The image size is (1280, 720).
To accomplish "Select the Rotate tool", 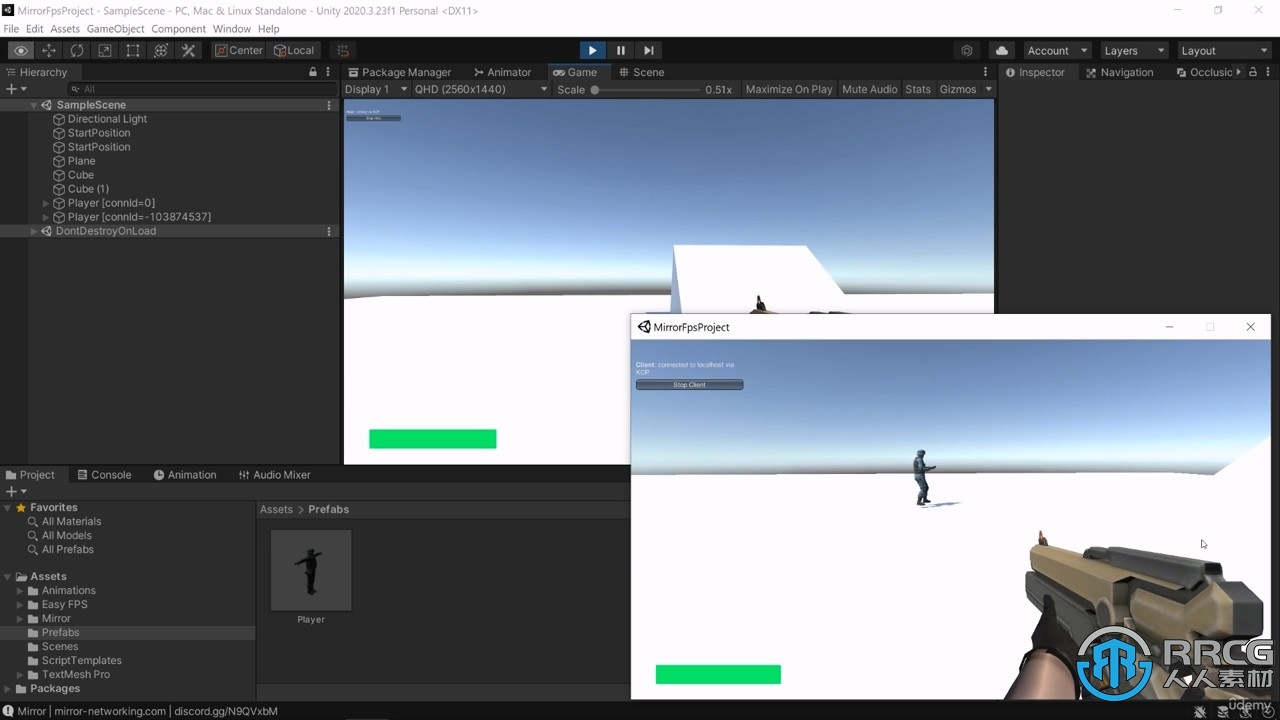I will [76, 50].
